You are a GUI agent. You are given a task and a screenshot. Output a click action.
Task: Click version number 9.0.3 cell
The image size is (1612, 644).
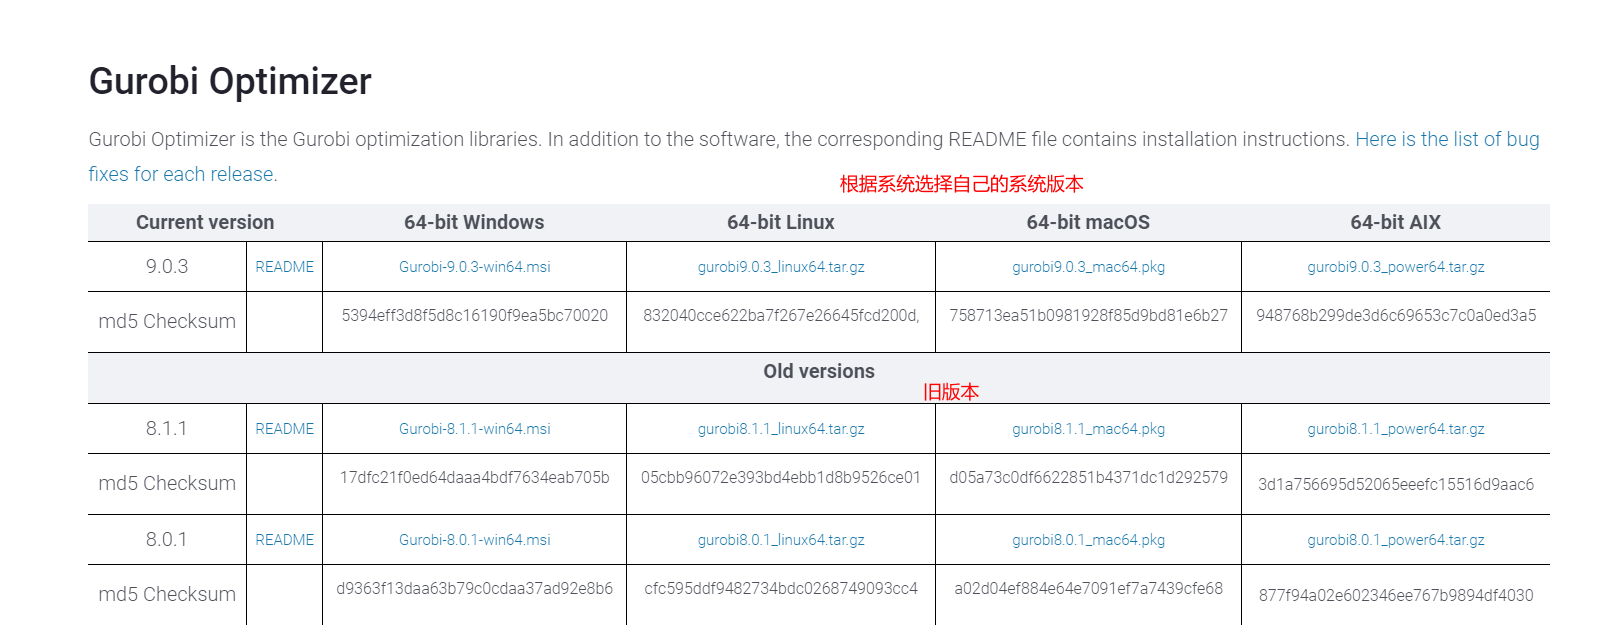coord(167,267)
